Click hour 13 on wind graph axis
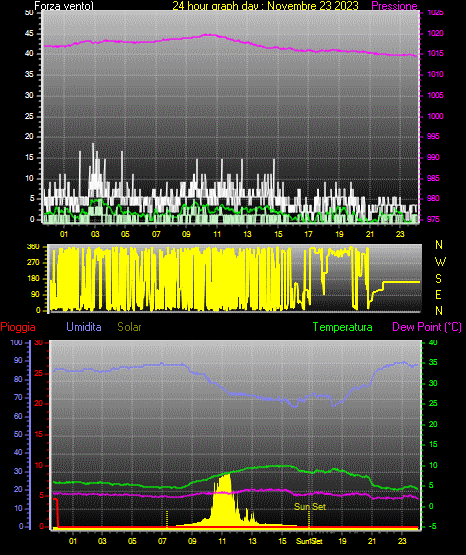Screen dimensions: 466x555 (247, 234)
